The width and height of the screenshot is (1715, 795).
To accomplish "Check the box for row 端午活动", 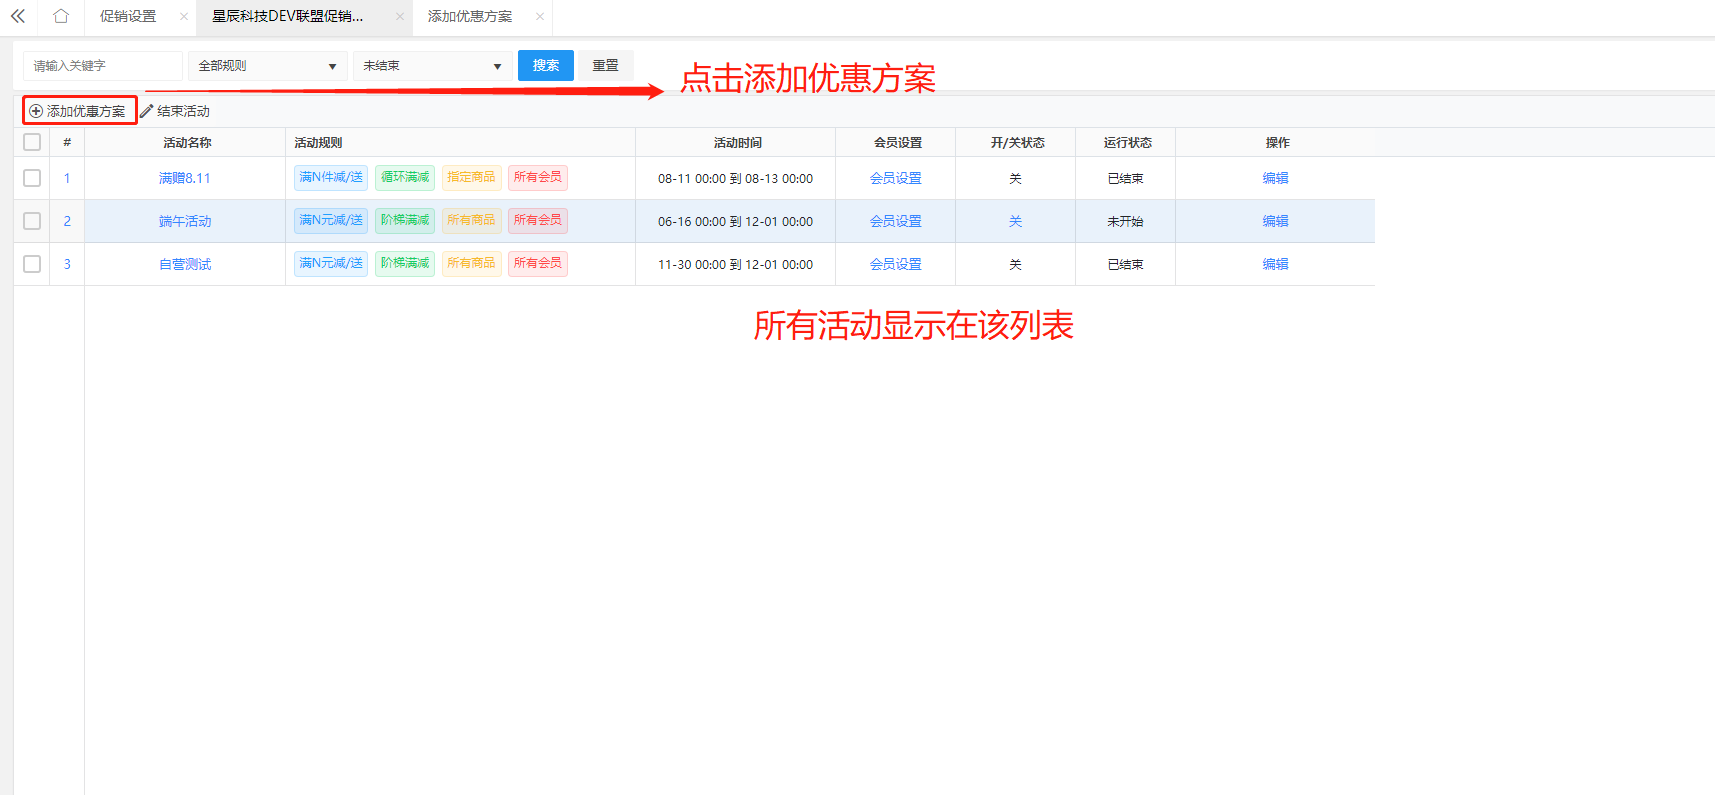I will [32, 221].
